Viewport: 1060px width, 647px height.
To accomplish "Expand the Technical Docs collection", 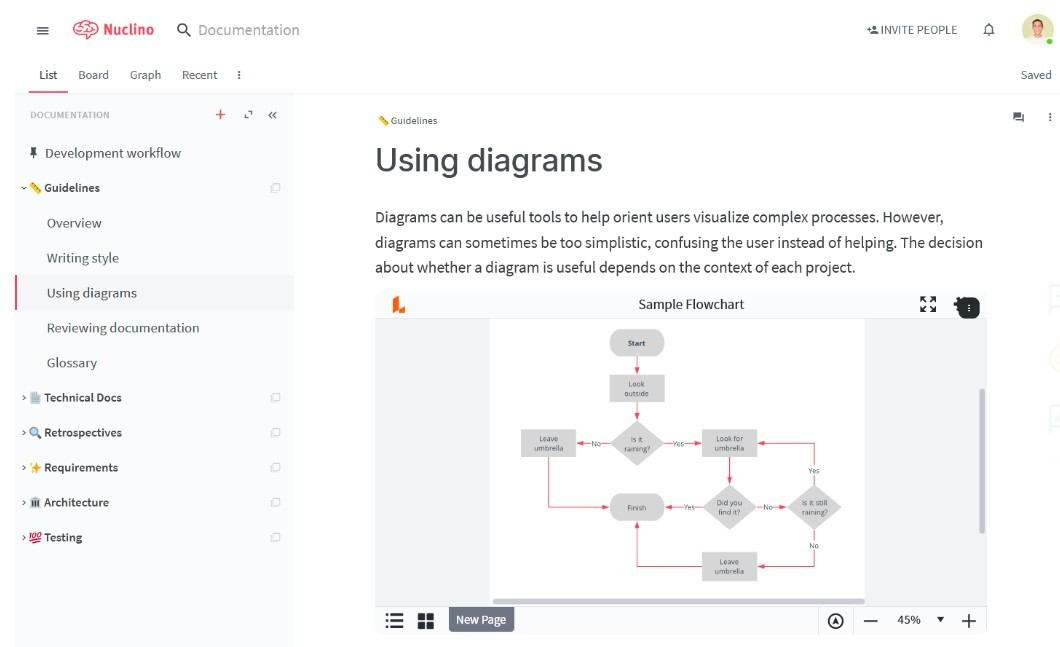I will pos(24,398).
